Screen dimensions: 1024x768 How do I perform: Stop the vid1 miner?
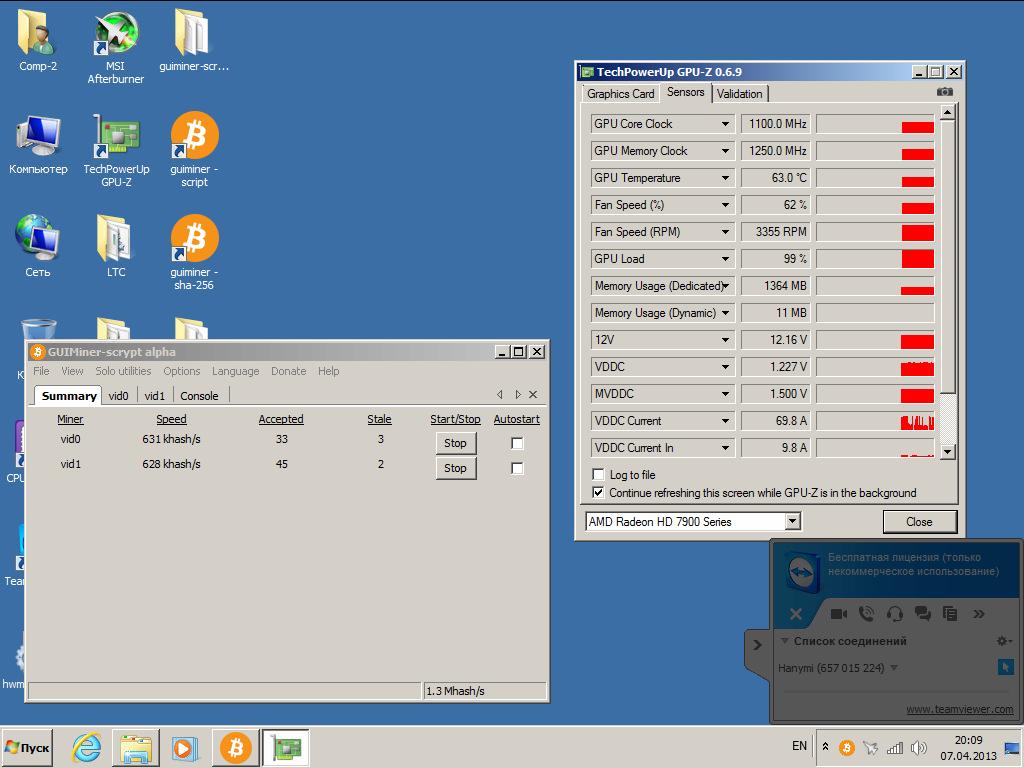click(x=455, y=468)
